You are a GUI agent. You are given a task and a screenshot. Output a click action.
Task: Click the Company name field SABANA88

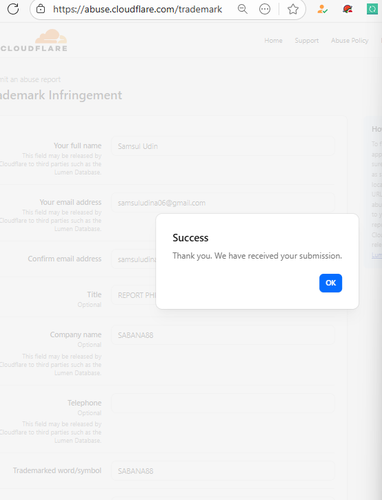(x=223, y=335)
